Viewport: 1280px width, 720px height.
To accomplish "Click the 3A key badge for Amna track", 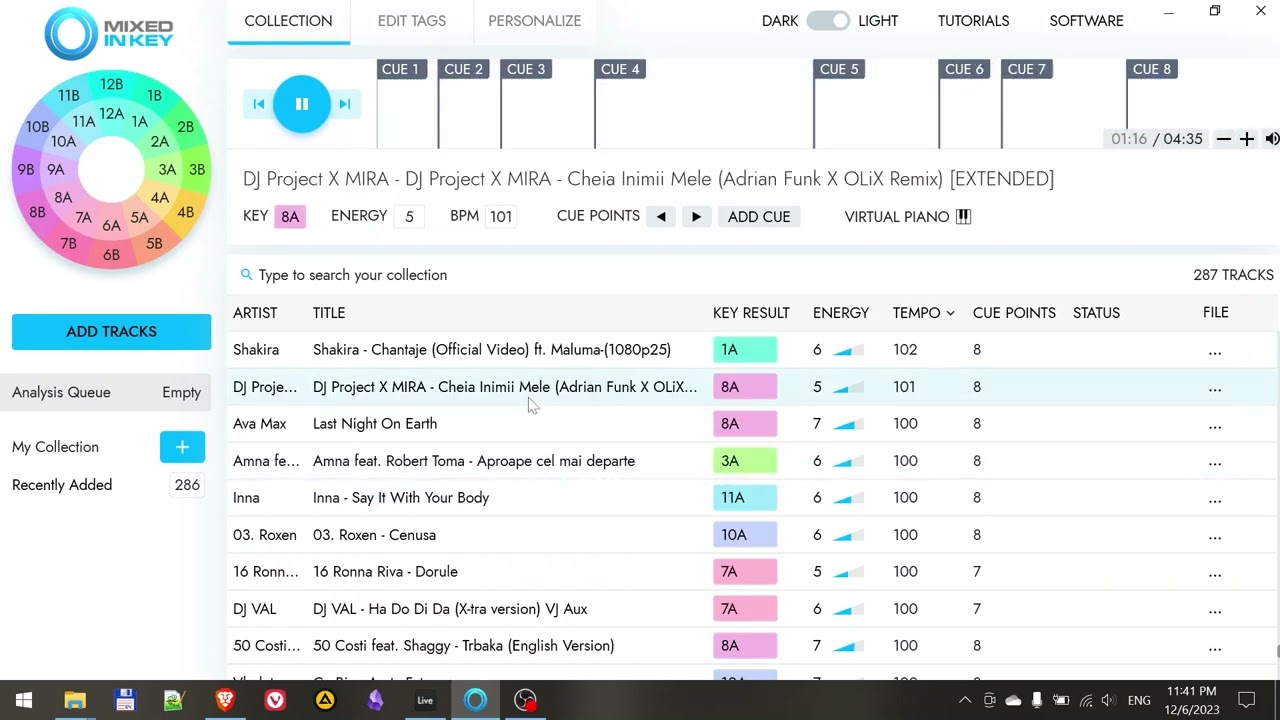I will click(745, 461).
